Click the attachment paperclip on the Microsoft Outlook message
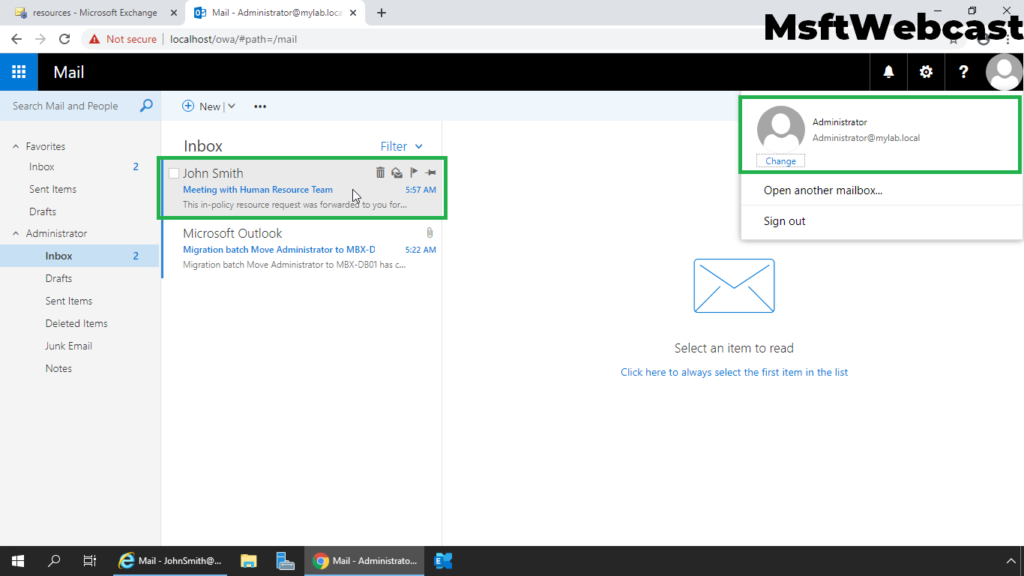This screenshot has width=1024, height=576. [x=430, y=232]
